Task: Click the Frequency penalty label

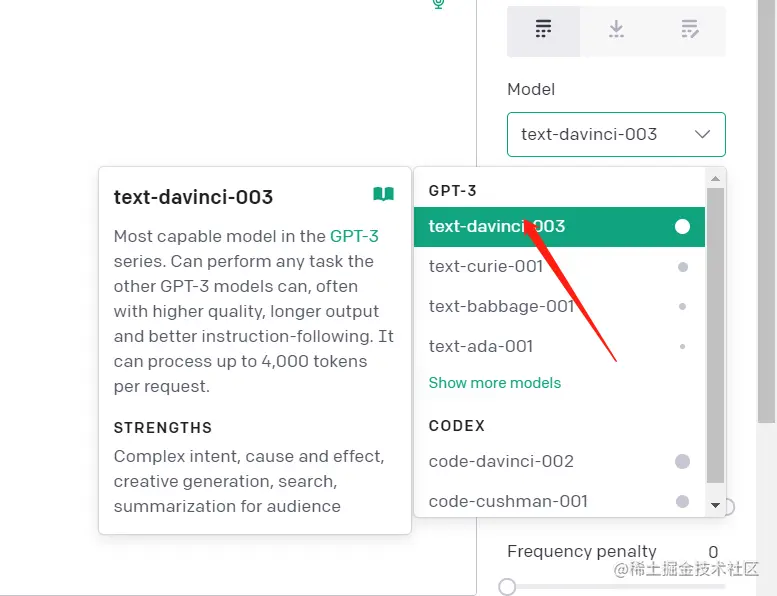Action: click(x=582, y=551)
